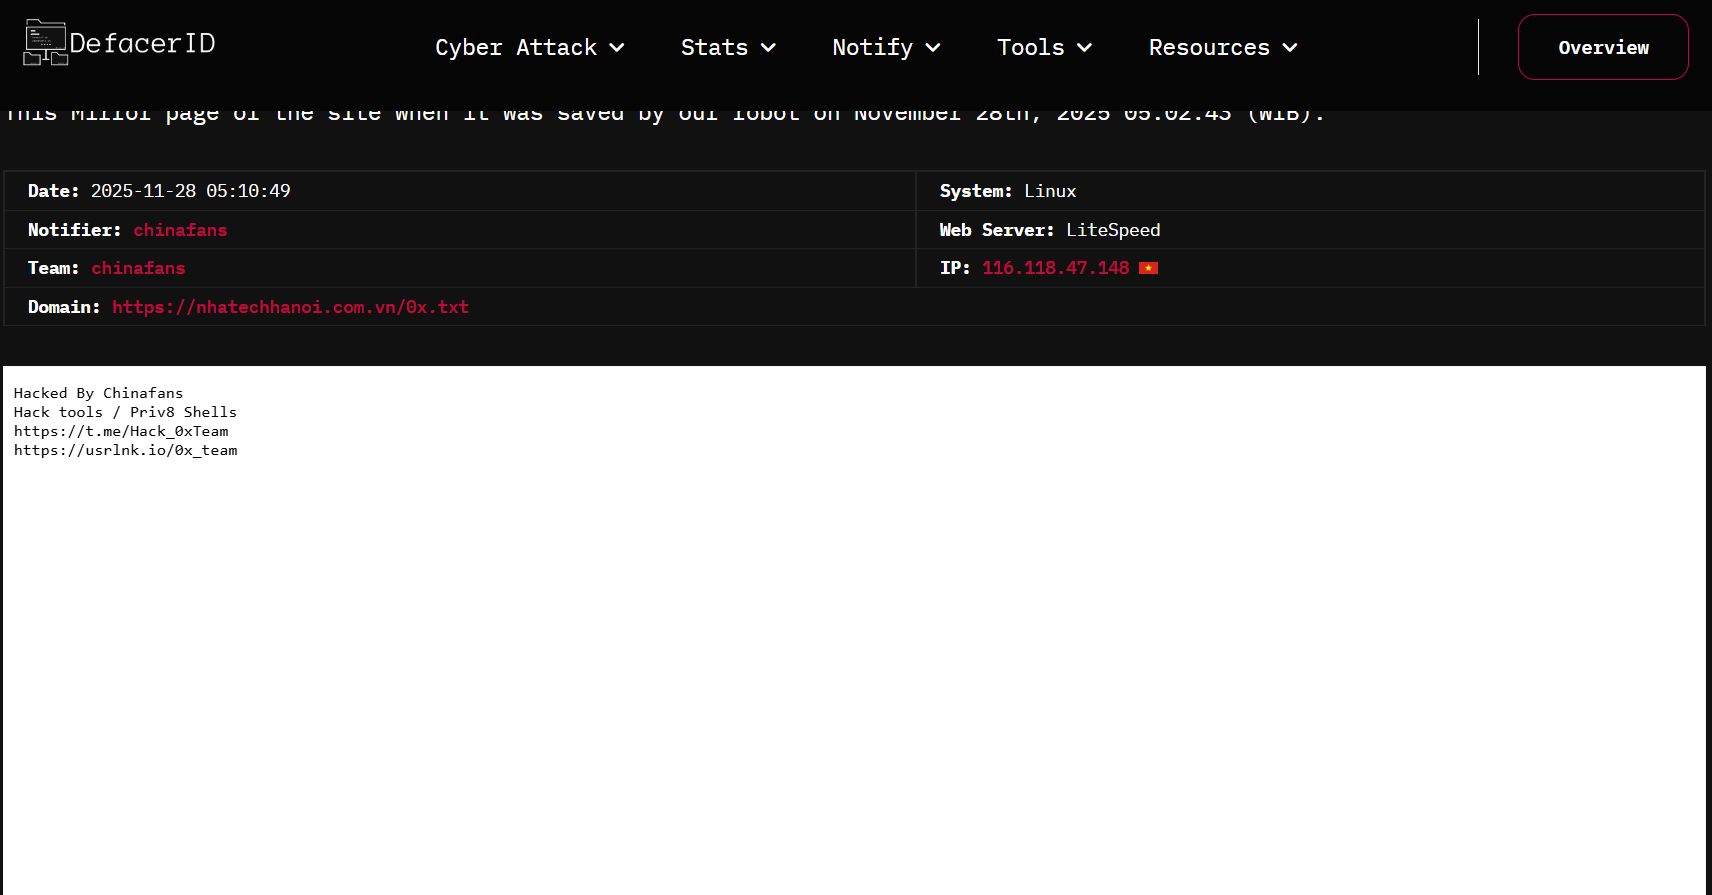Expand the Cyber Attack chevron arrow
This screenshot has width=1712, height=895.
617,48
